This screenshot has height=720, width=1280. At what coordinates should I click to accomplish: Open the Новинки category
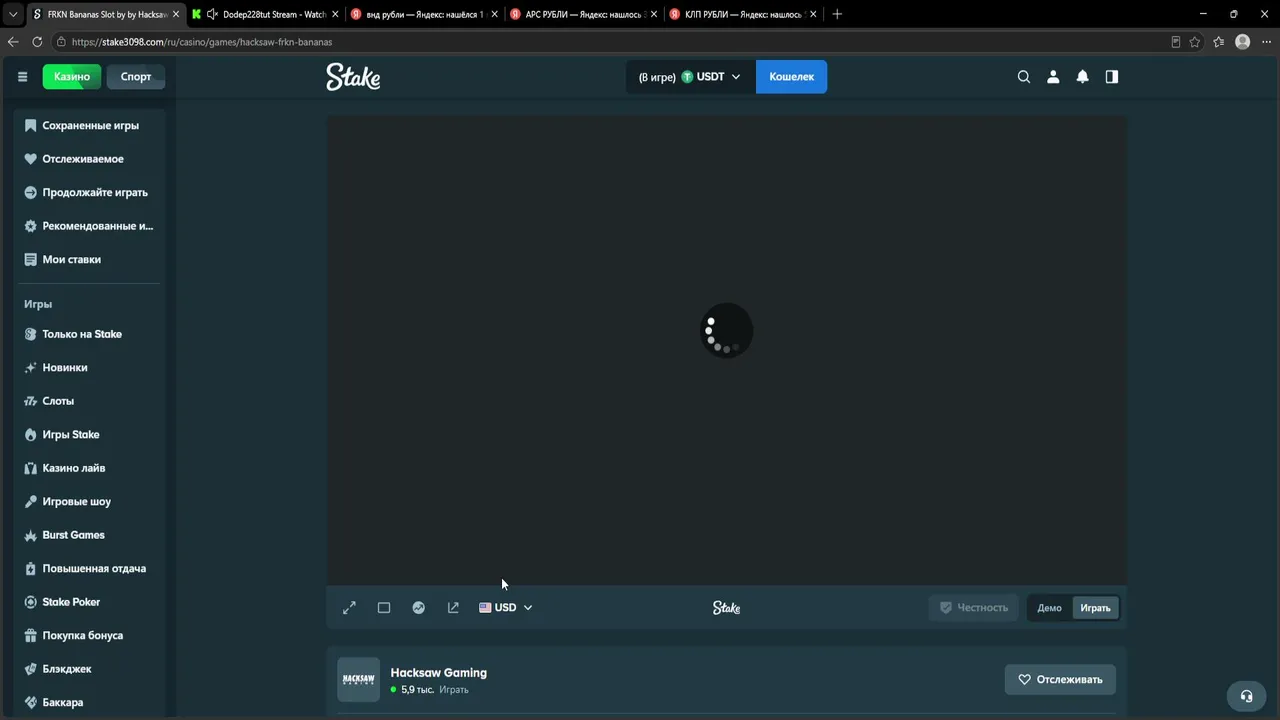(x=87, y=368)
